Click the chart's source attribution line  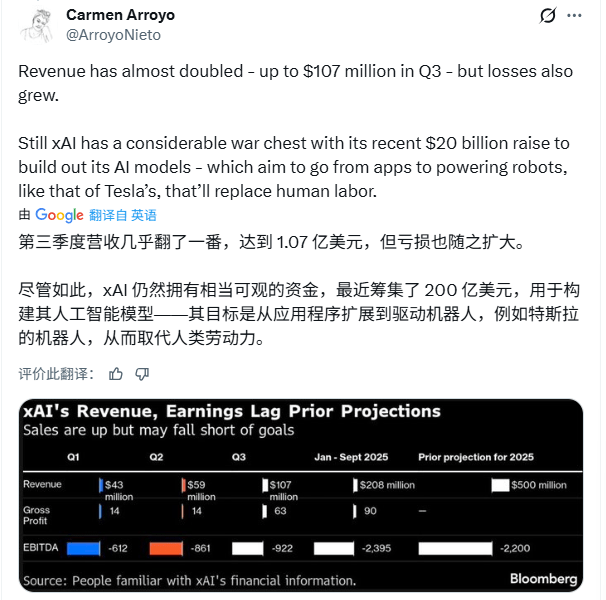click(x=190, y=579)
